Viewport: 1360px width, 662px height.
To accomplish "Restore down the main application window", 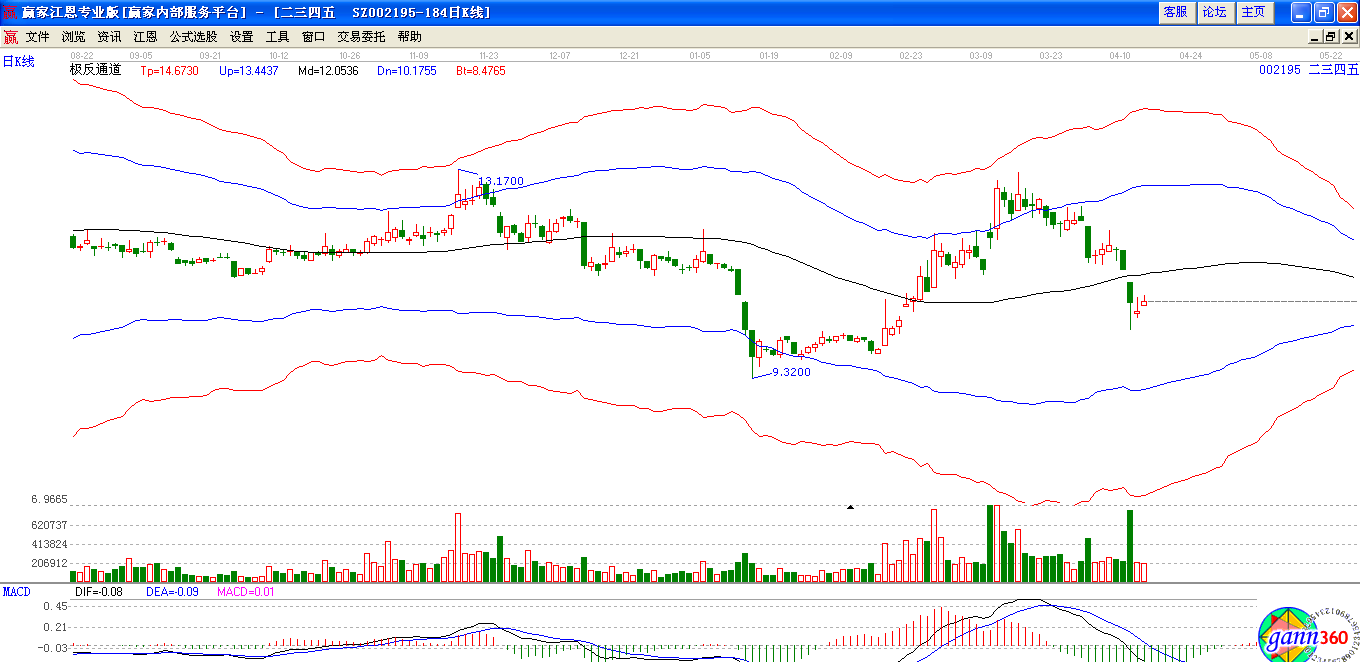I will (1323, 12).
